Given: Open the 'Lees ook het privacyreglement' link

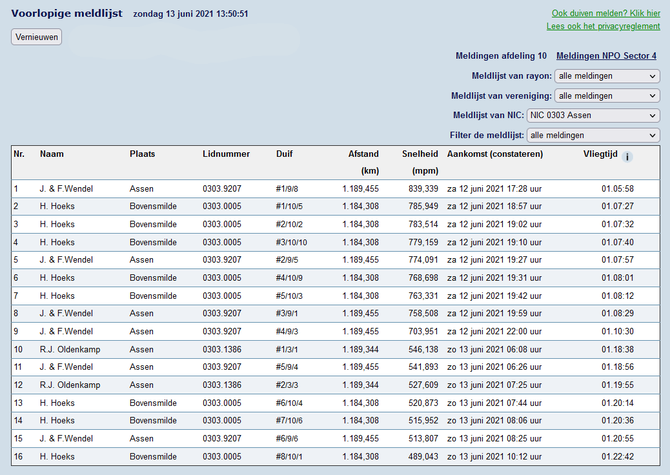Looking at the screenshot, I should click(602, 27).
